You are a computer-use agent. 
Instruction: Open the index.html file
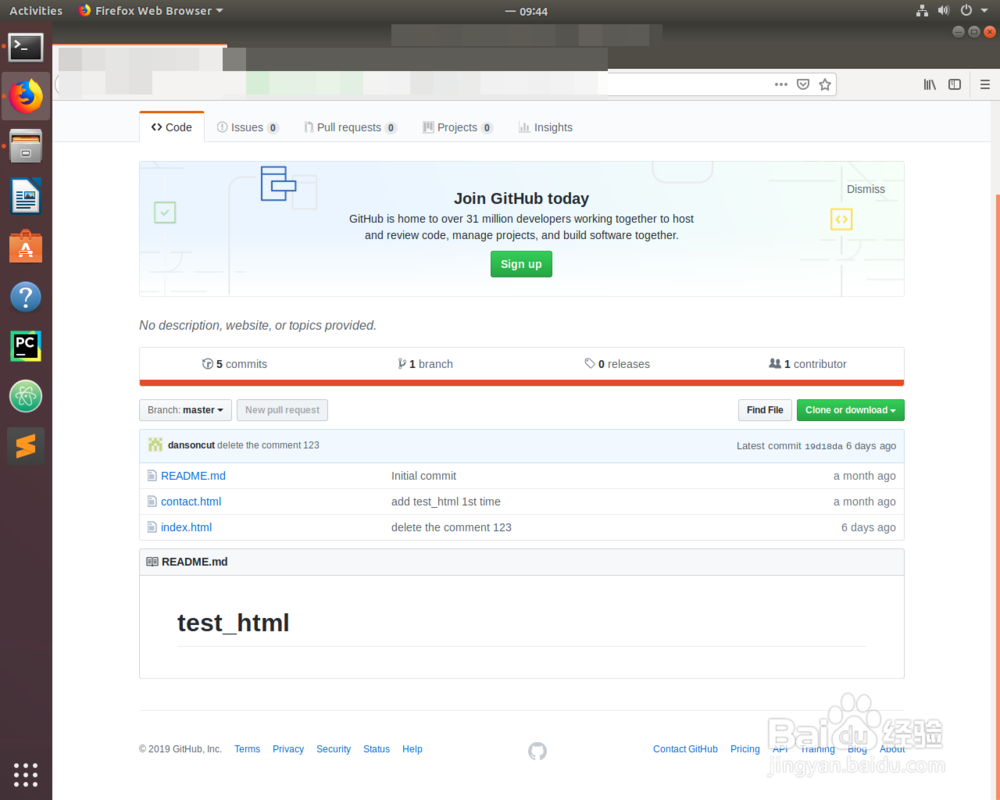186,527
